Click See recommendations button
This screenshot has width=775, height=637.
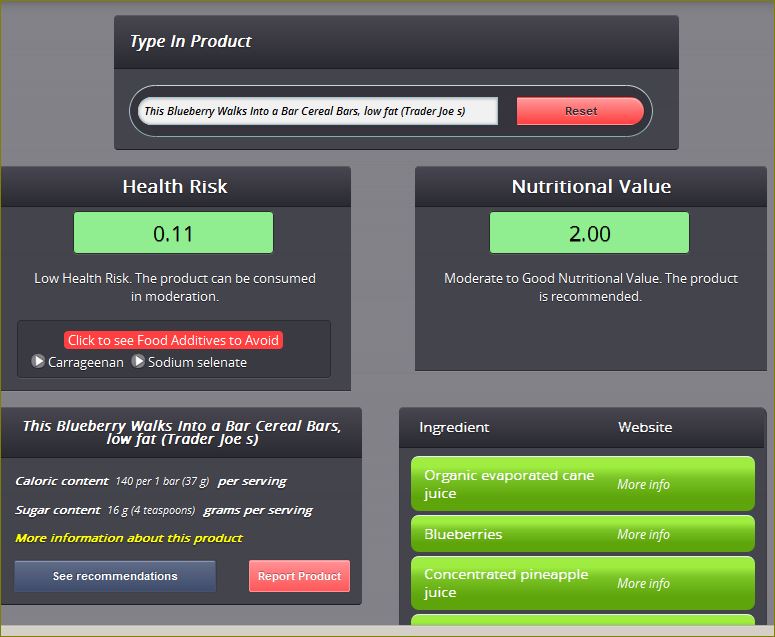(x=115, y=576)
